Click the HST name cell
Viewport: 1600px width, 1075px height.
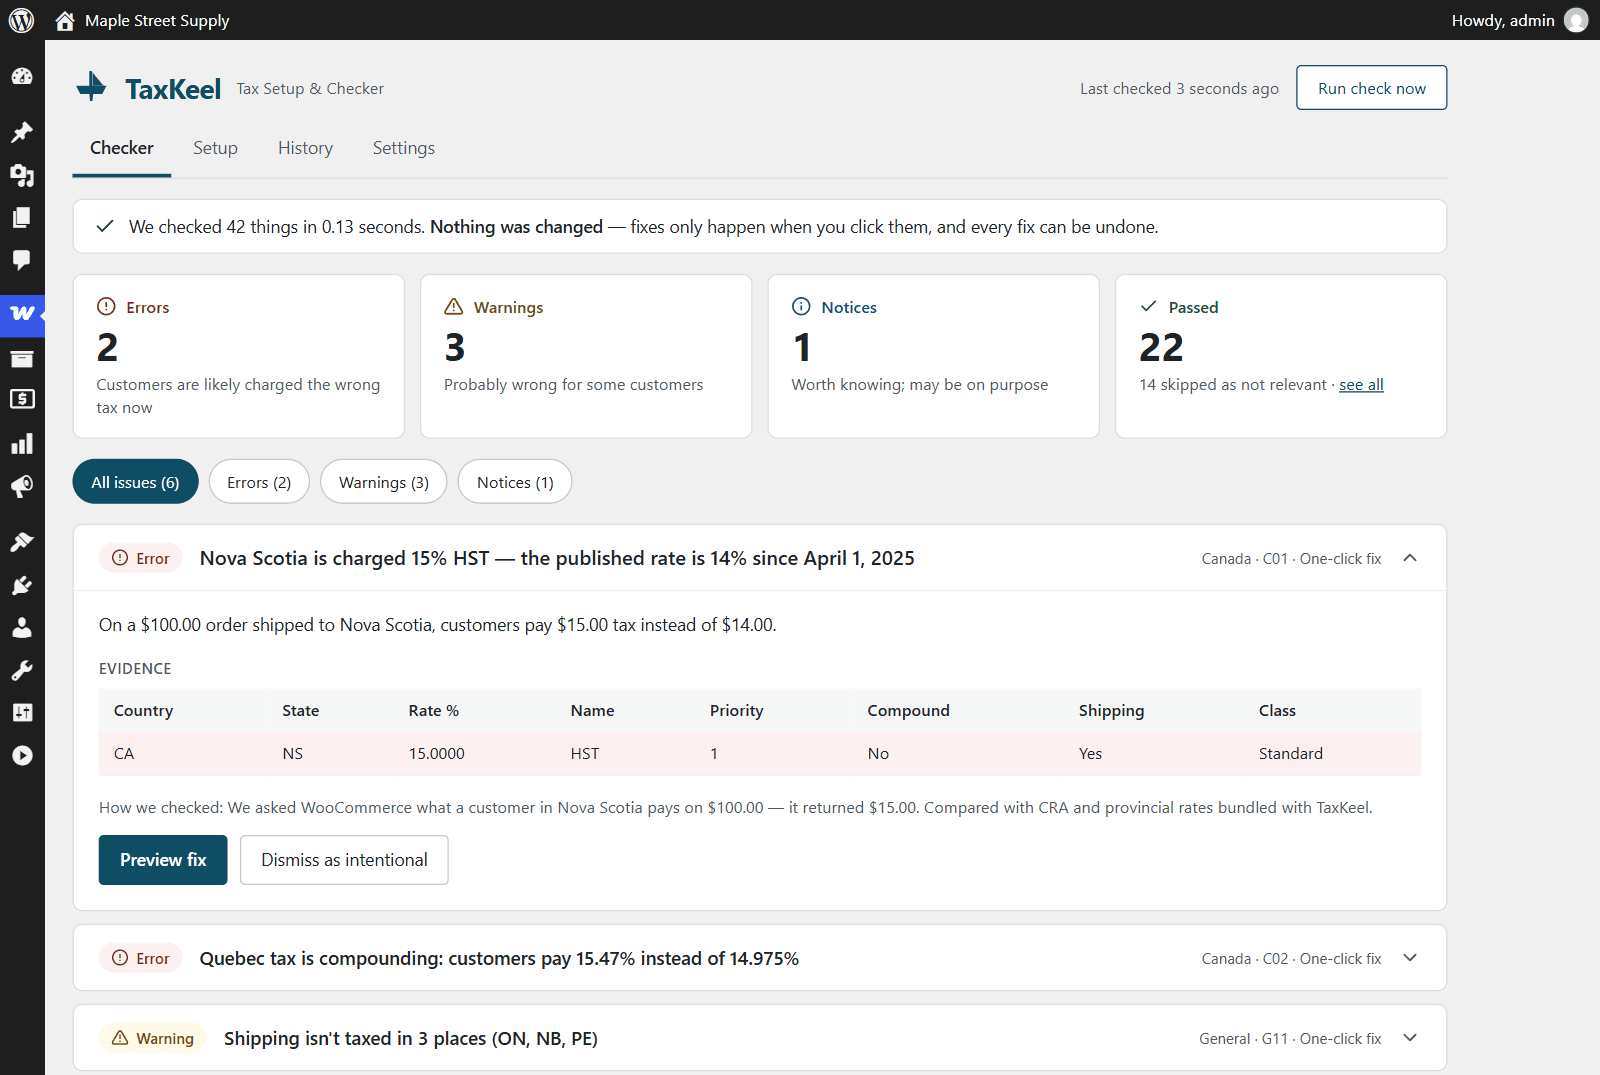(x=585, y=753)
